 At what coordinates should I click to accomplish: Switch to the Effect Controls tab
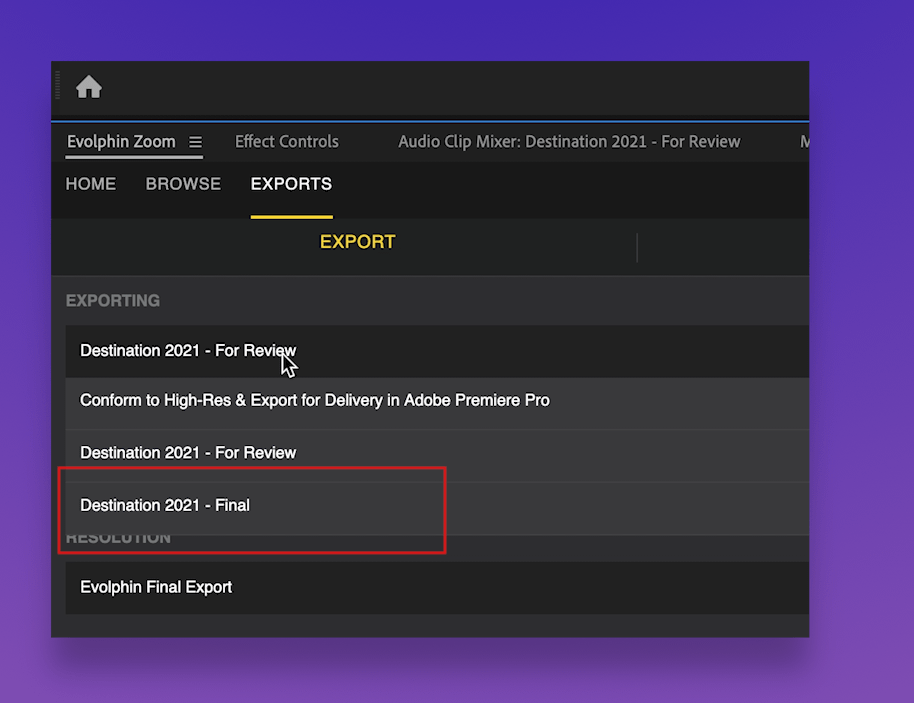click(x=286, y=142)
